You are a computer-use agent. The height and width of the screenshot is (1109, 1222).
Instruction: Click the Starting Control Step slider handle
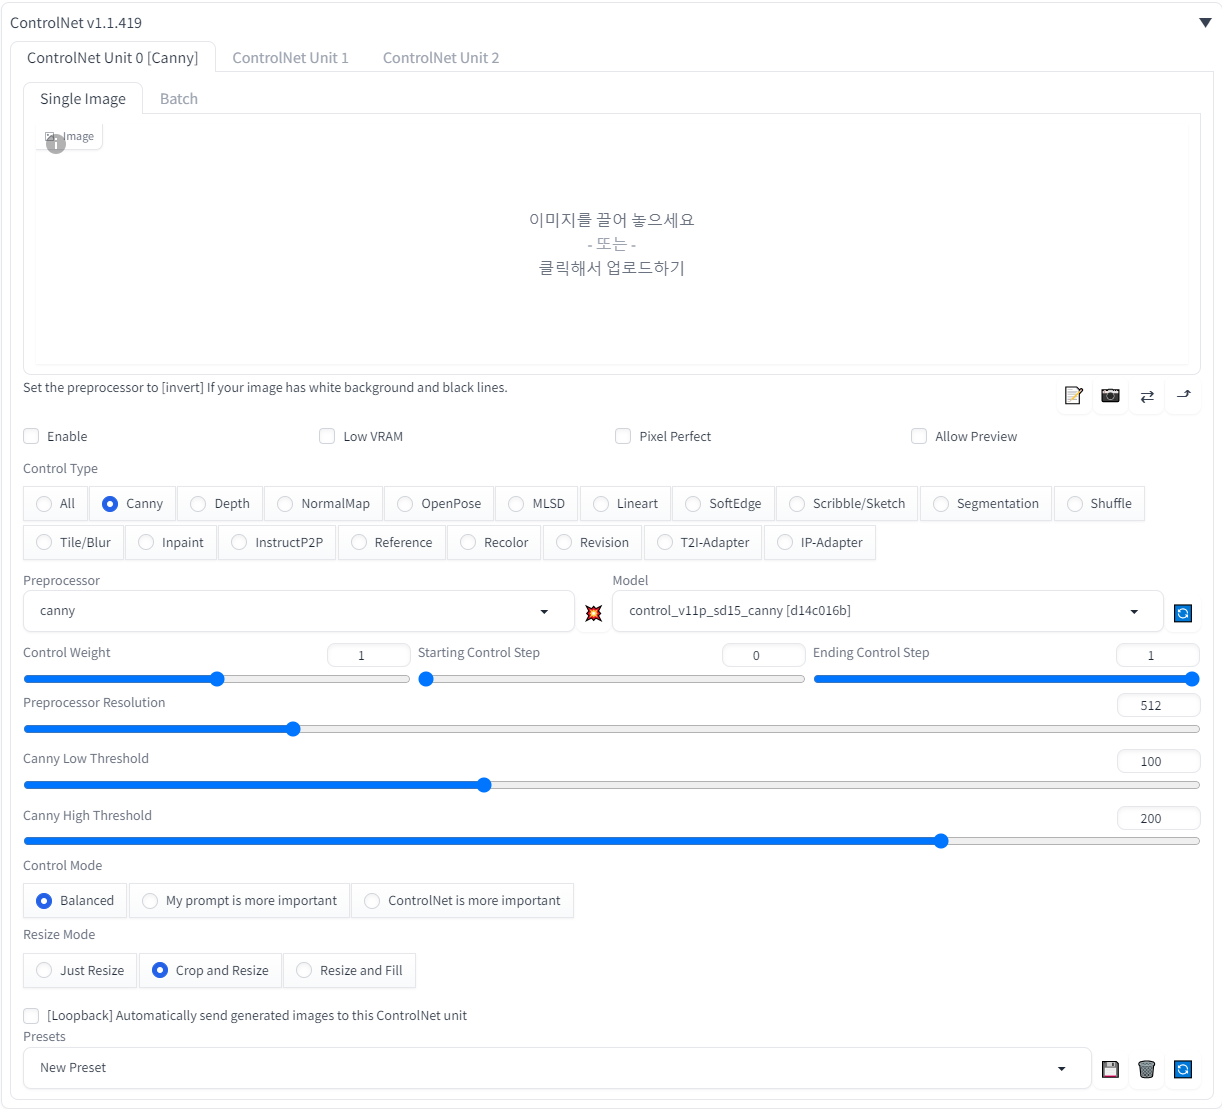point(426,679)
